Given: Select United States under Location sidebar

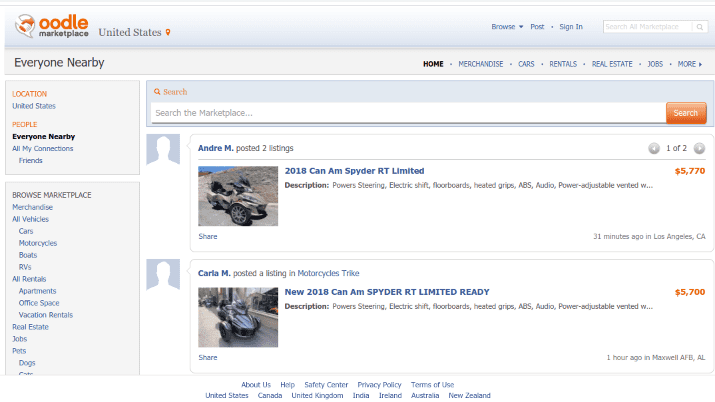Looking at the screenshot, I should 34,106.
